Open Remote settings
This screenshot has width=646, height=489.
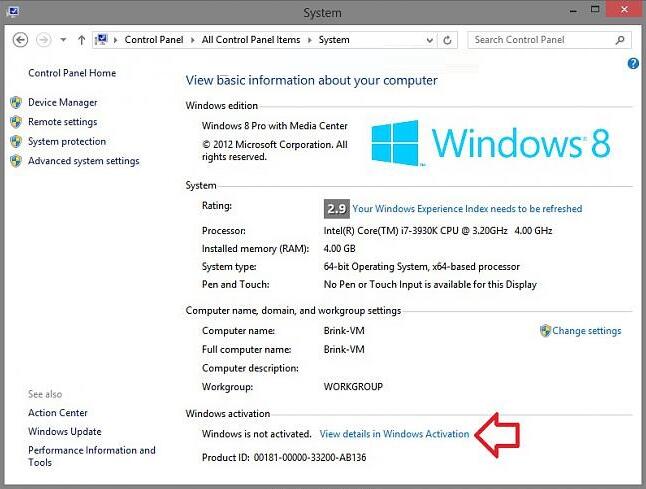point(63,122)
